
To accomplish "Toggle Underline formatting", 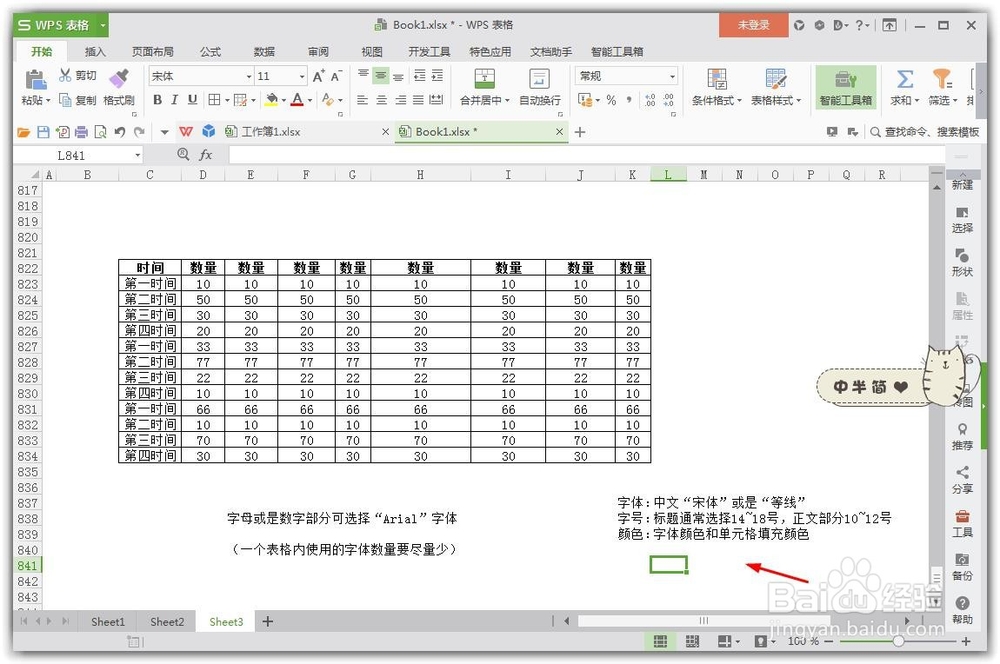I will (192, 100).
